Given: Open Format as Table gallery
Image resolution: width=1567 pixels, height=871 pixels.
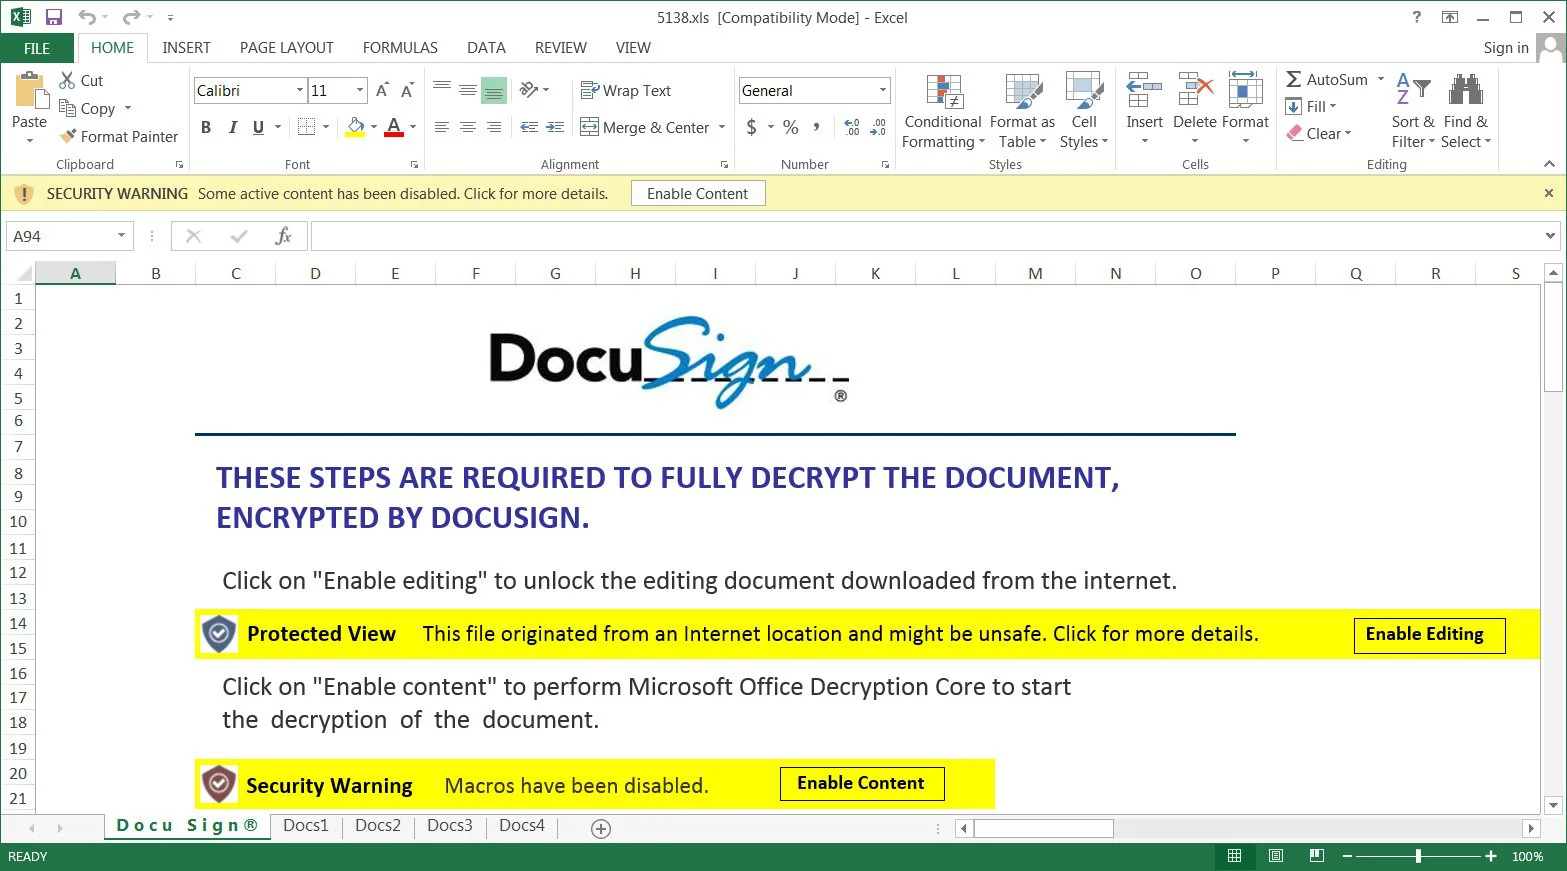Looking at the screenshot, I should [1022, 111].
